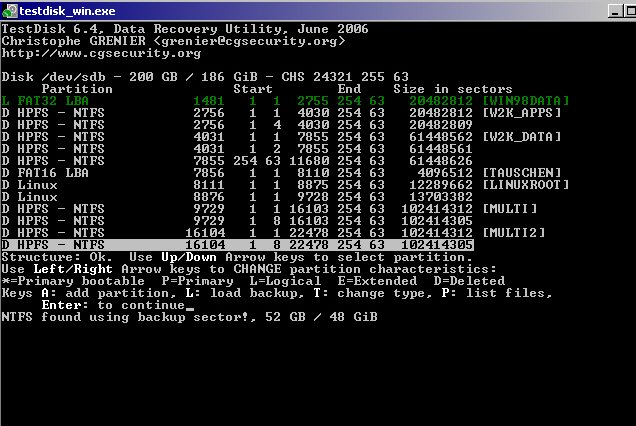Click the [W2K_APPS] partition label

click(x=521, y=113)
